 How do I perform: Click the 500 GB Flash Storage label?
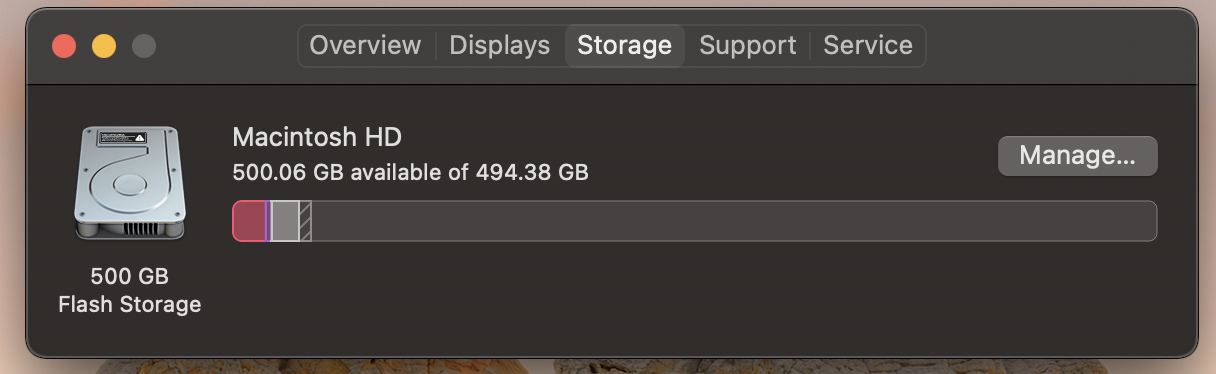tap(130, 290)
